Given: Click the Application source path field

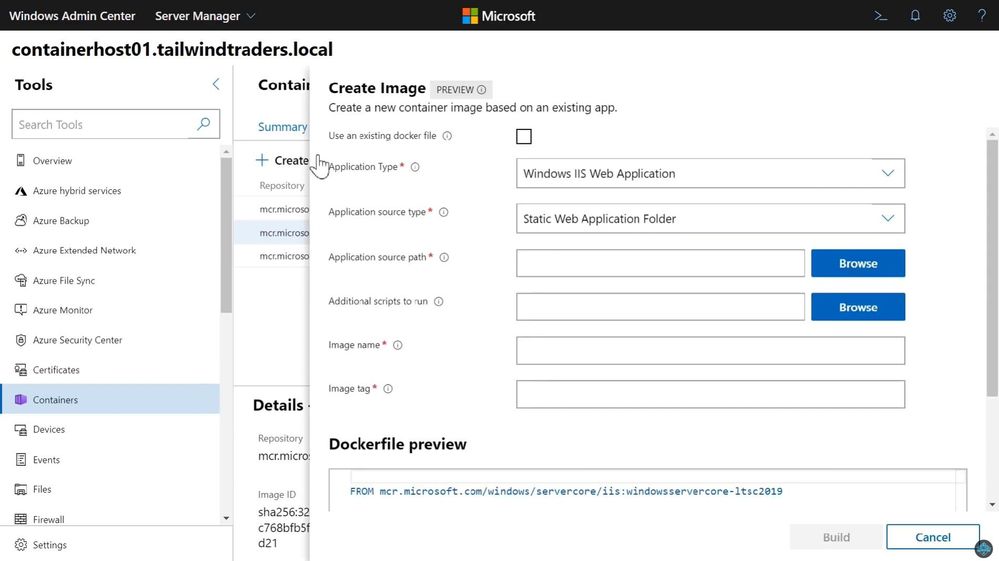Looking at the screenshot, I should [660, 263].
